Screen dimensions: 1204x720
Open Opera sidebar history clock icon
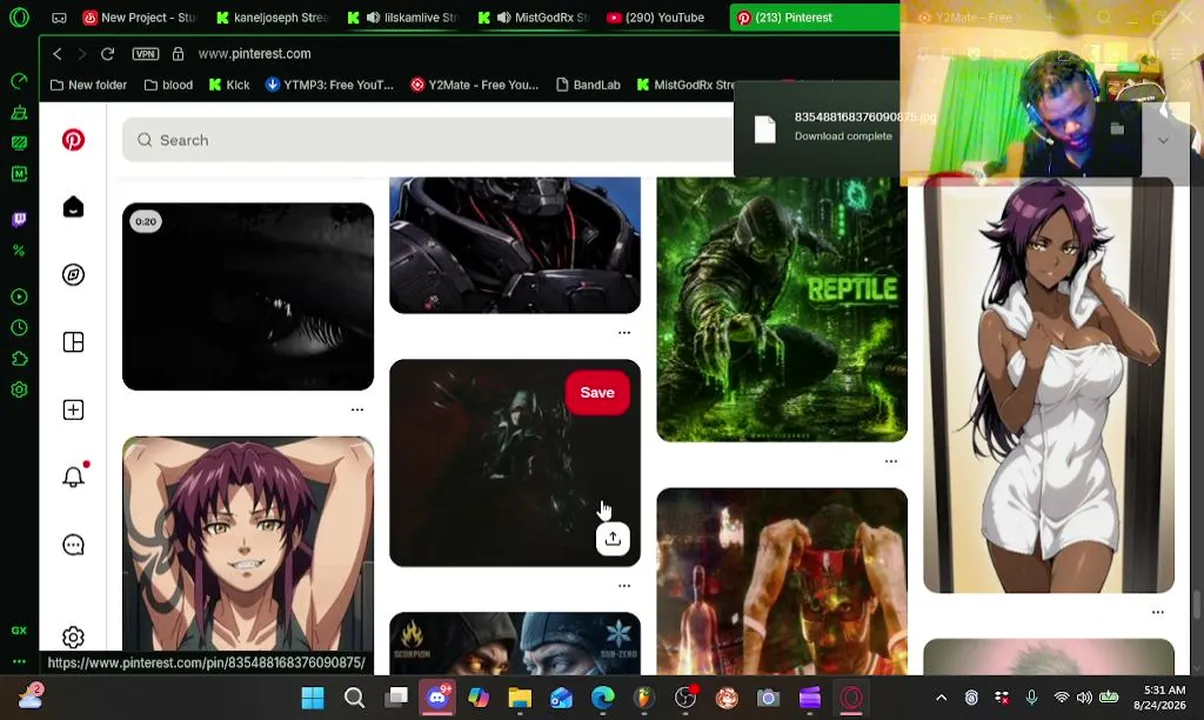point(19,328)
